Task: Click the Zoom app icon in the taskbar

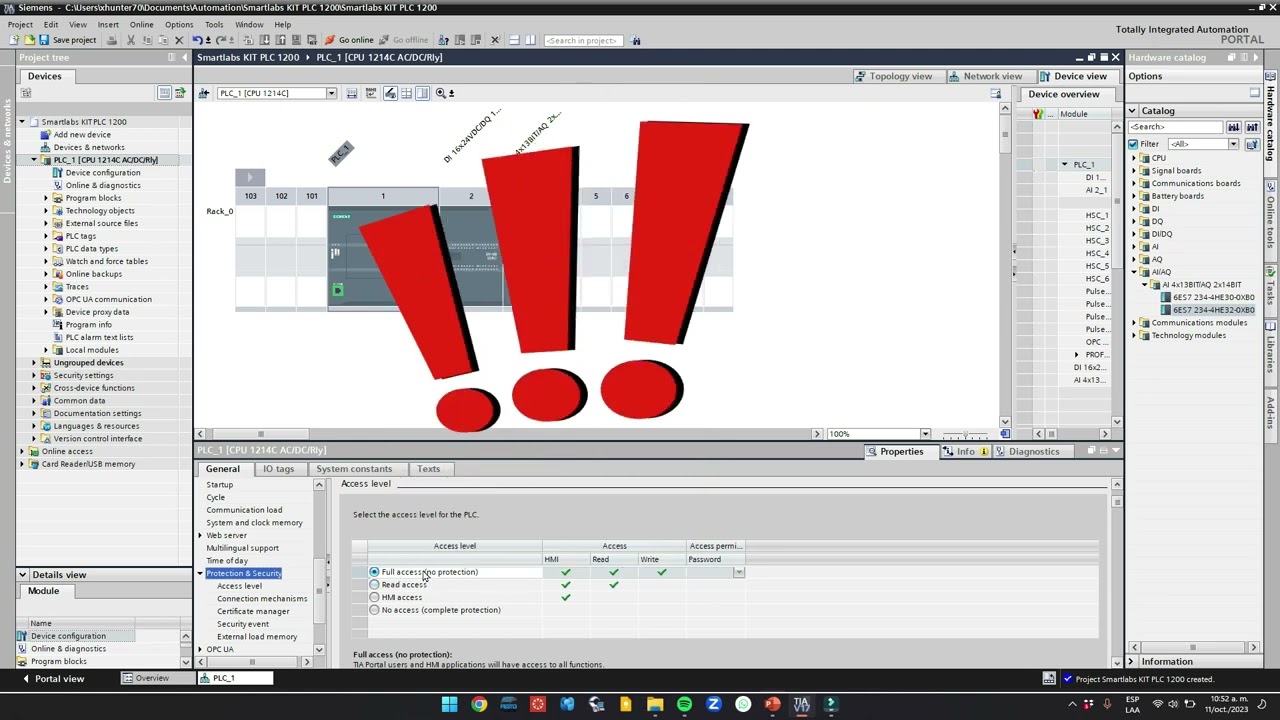Action: [x=714, y=704]
